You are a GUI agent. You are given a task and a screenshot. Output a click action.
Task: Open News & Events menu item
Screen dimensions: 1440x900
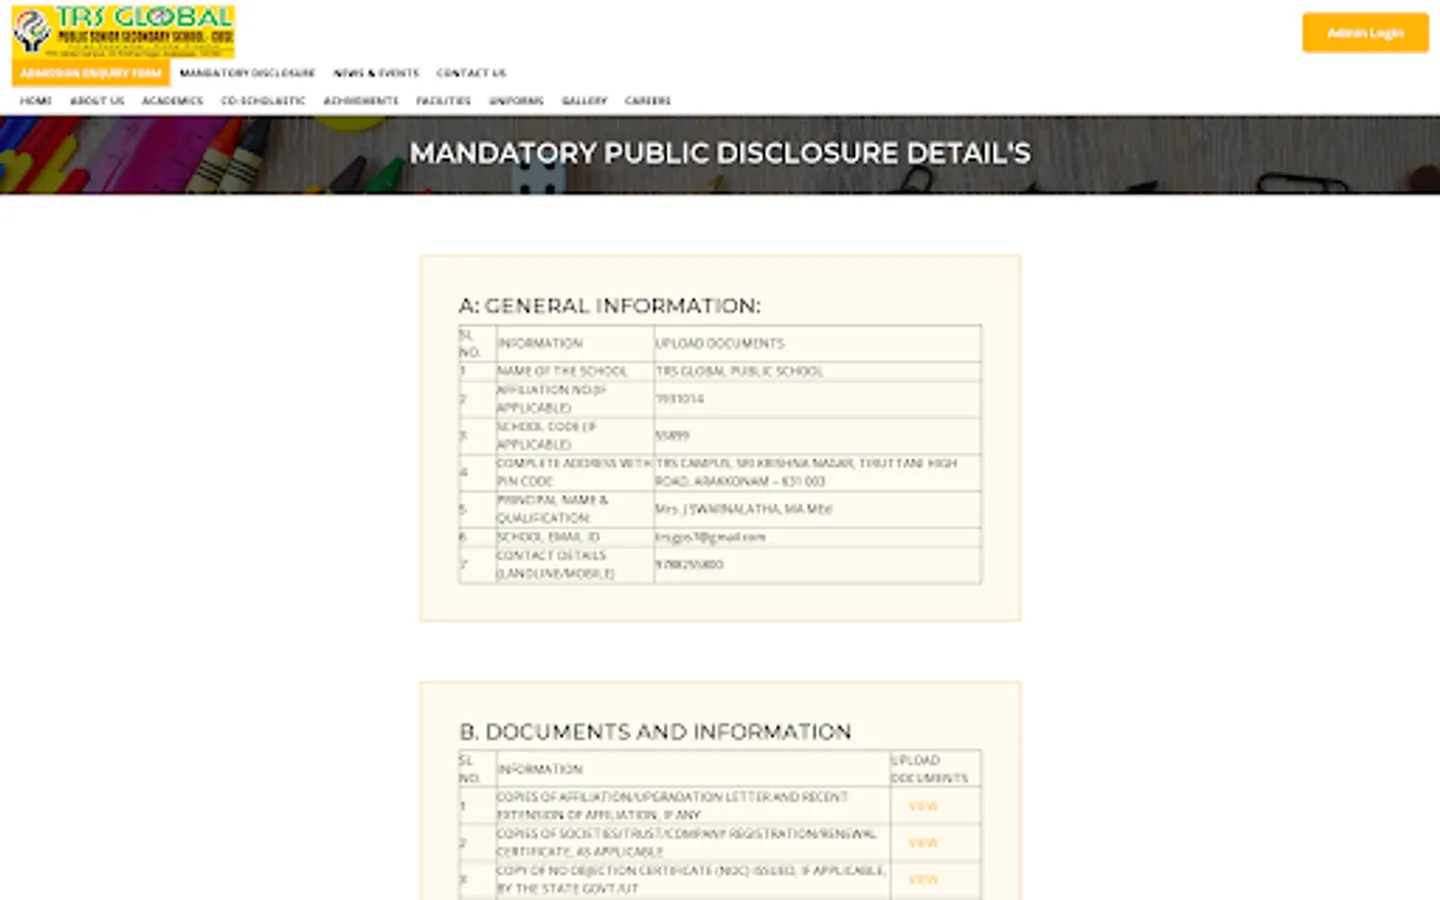376,73
